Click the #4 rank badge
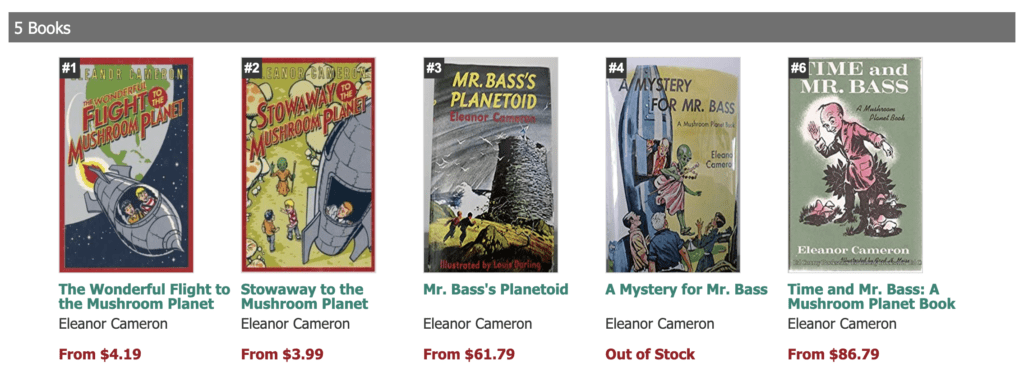 616,67
